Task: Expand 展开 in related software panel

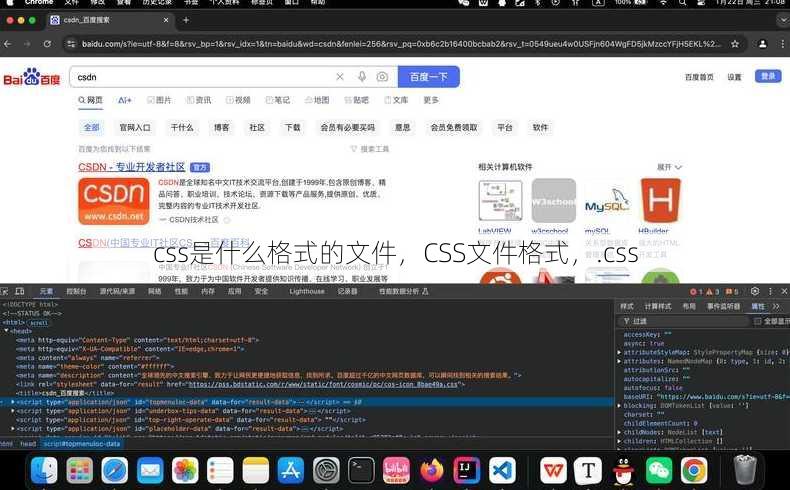Action: (669, 167)
